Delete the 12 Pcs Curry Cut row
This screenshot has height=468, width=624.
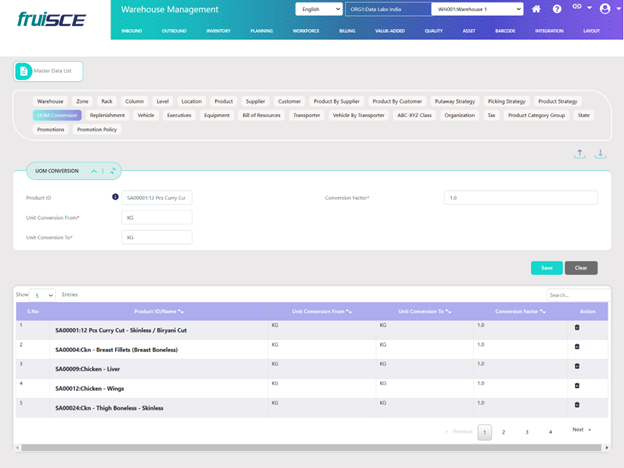click(576, 327)
